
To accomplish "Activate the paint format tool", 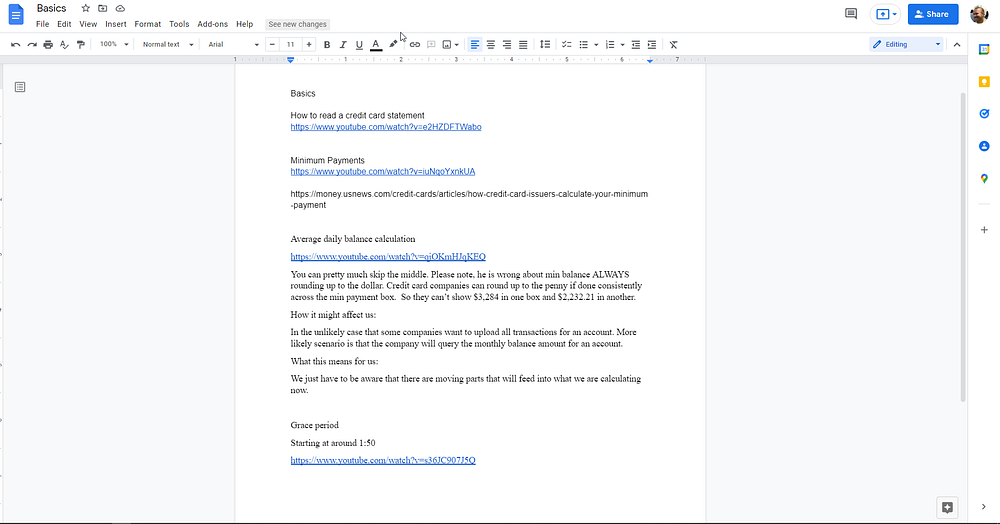I will (80, 45).
